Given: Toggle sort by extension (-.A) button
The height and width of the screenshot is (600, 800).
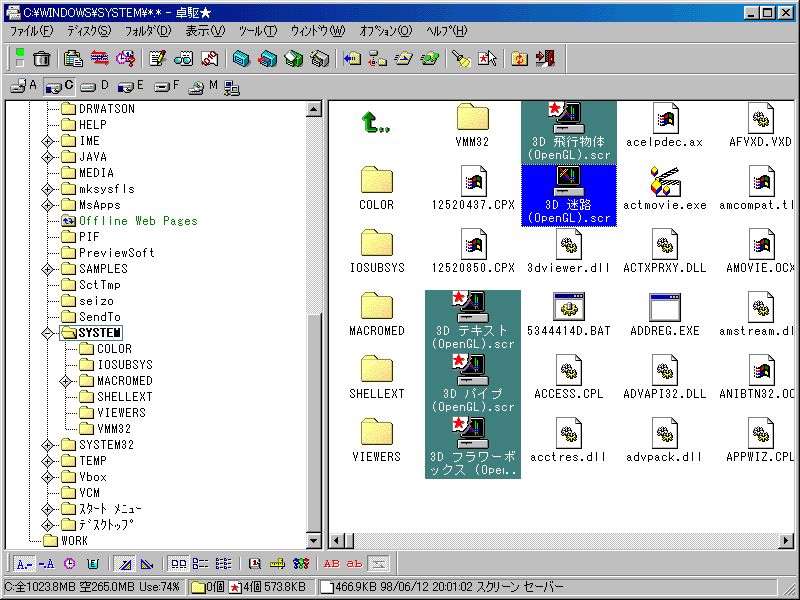Looking at the screenshot, I should (46, 563).
